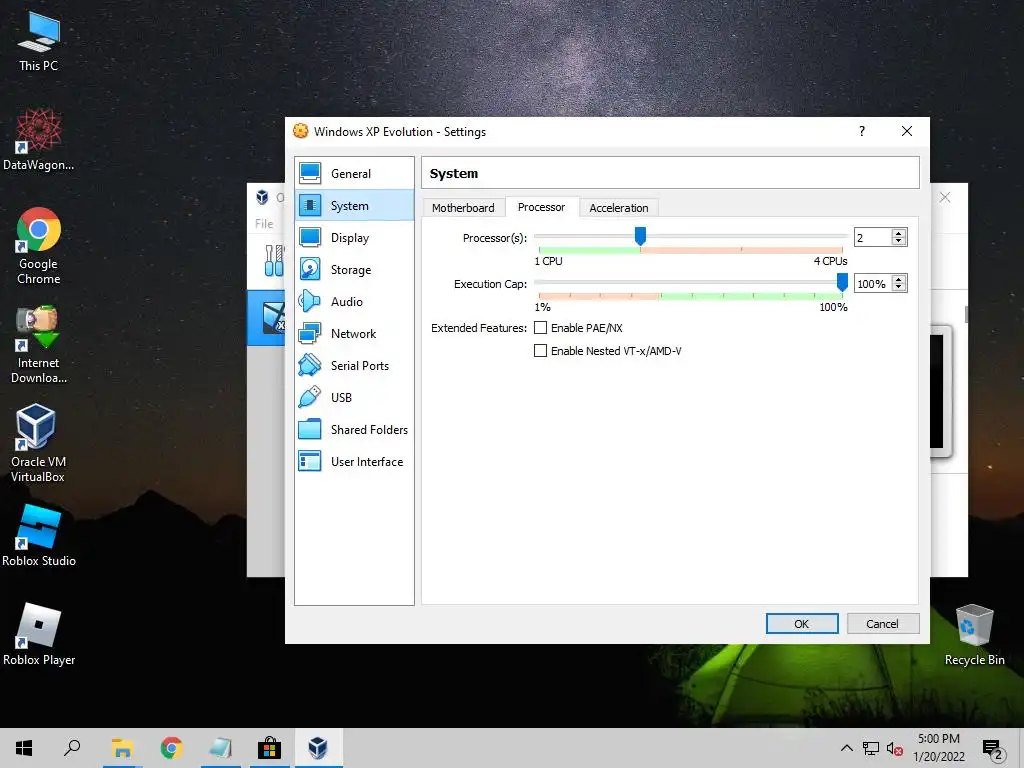Open the USB settings category
This screenshot has width=1024, height=768.
point(354,398)
